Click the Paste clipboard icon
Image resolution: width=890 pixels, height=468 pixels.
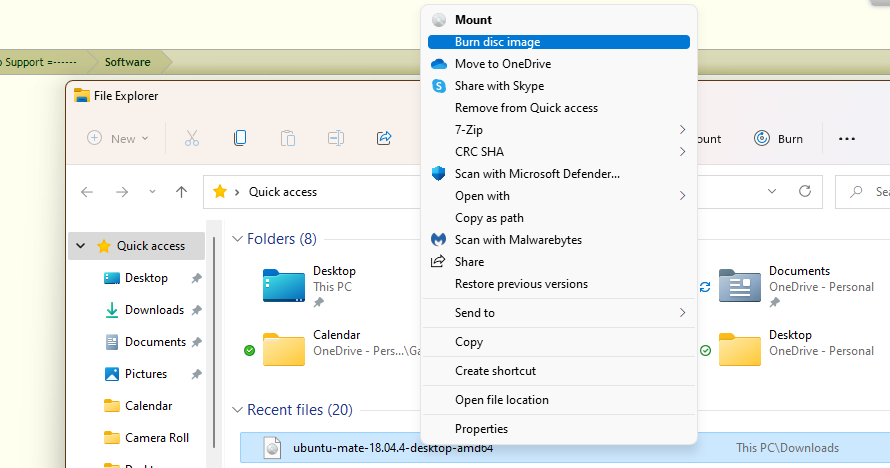coord(288,138)
